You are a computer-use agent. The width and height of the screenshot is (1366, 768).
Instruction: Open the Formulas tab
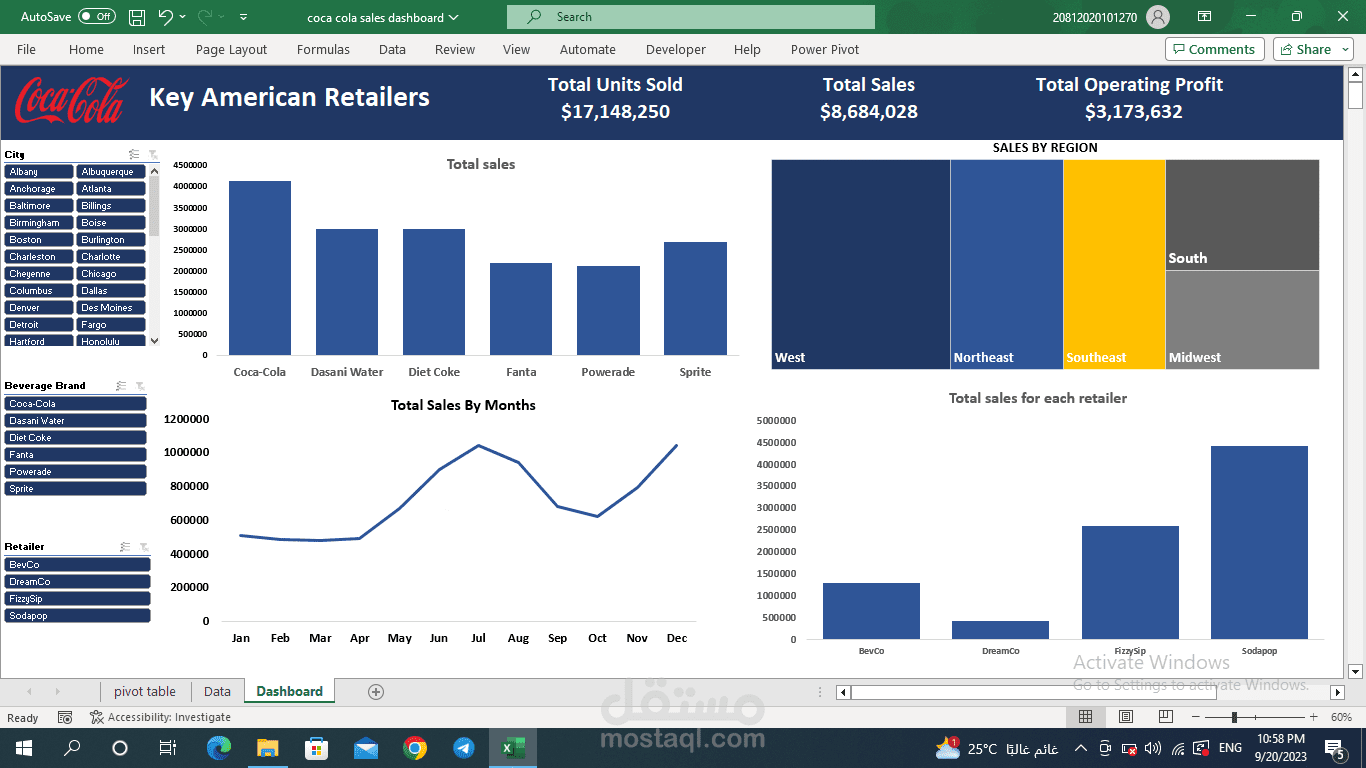[323, 49]
